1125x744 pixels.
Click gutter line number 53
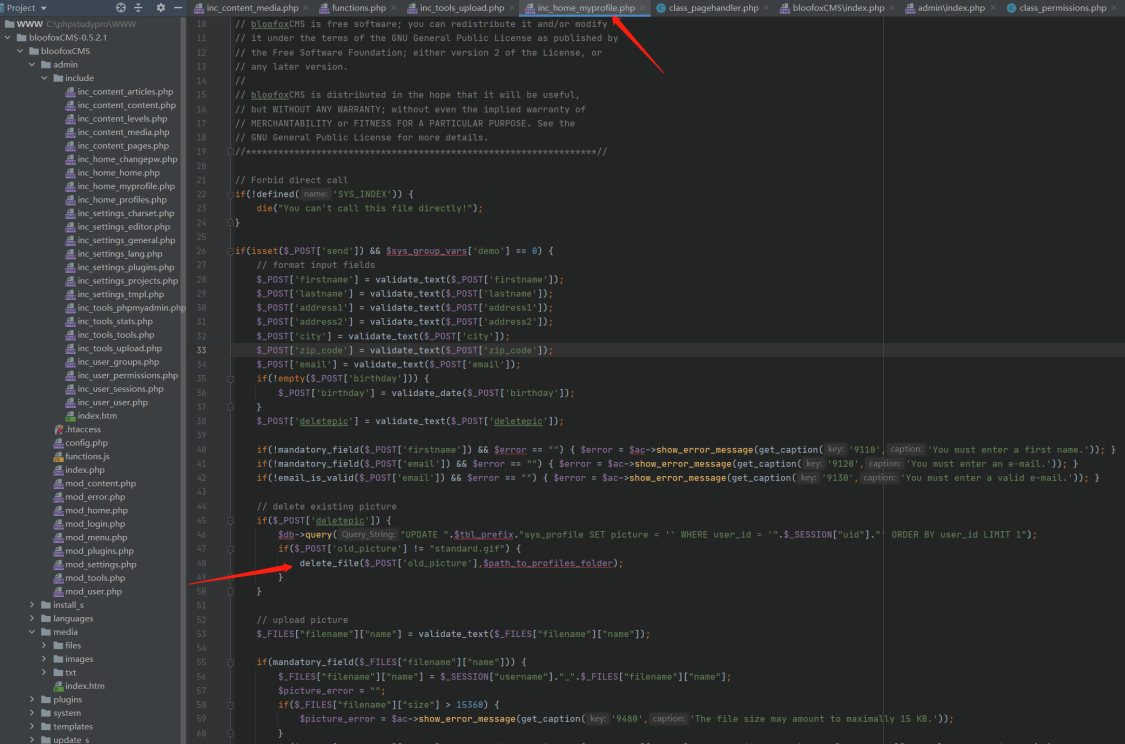201,634
